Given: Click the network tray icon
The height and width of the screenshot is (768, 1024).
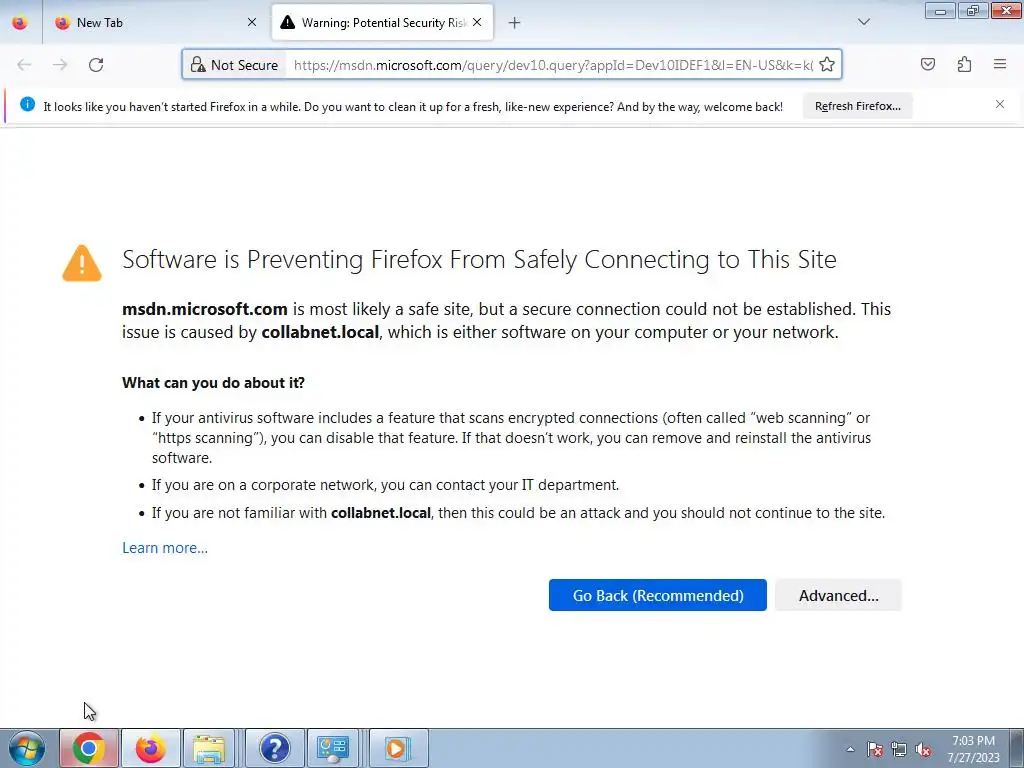Looking at the screenshot, I should [x=899, y=750].
